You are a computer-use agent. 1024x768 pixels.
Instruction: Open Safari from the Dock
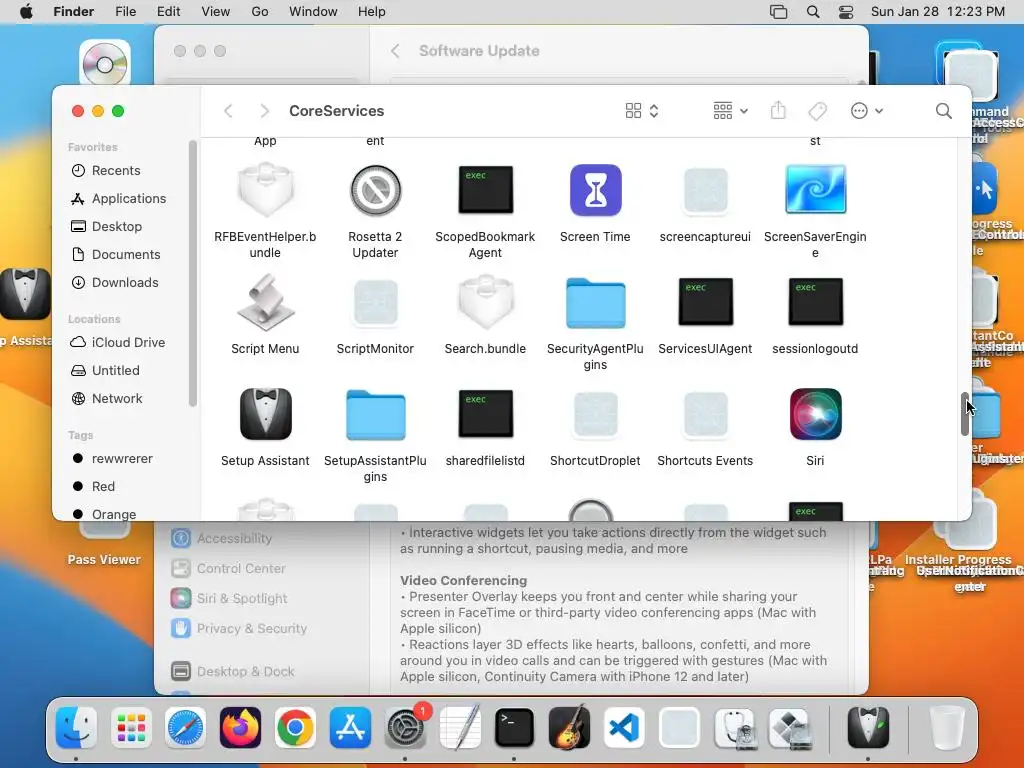185,727
